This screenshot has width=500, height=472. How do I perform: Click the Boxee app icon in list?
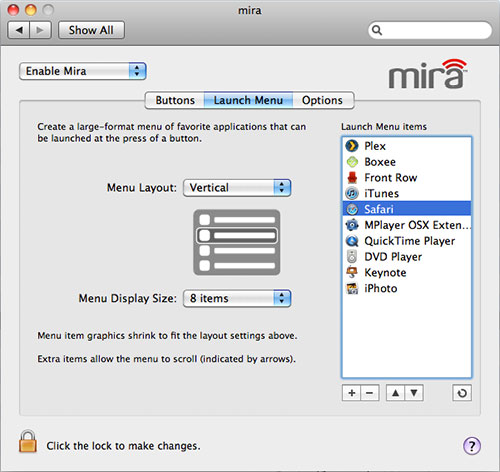tap(352, 162)
